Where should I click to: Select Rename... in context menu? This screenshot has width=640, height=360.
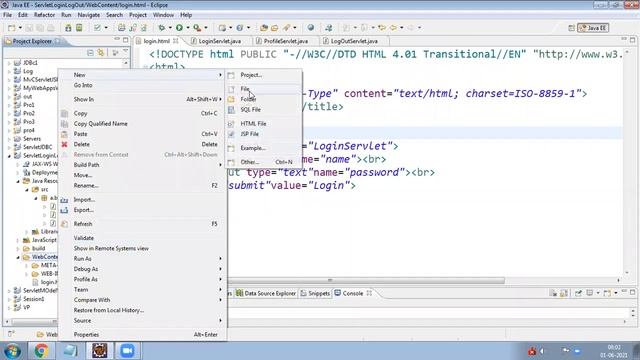pyautogui.click(x=142, y=185)
